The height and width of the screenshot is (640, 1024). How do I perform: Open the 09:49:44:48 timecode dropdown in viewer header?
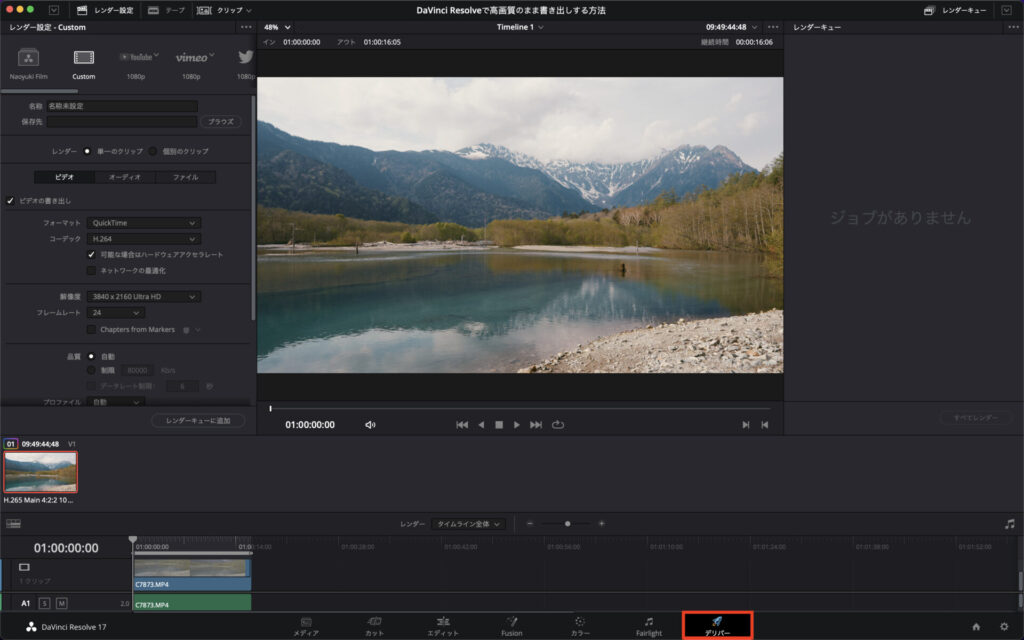tap(731, 27)
